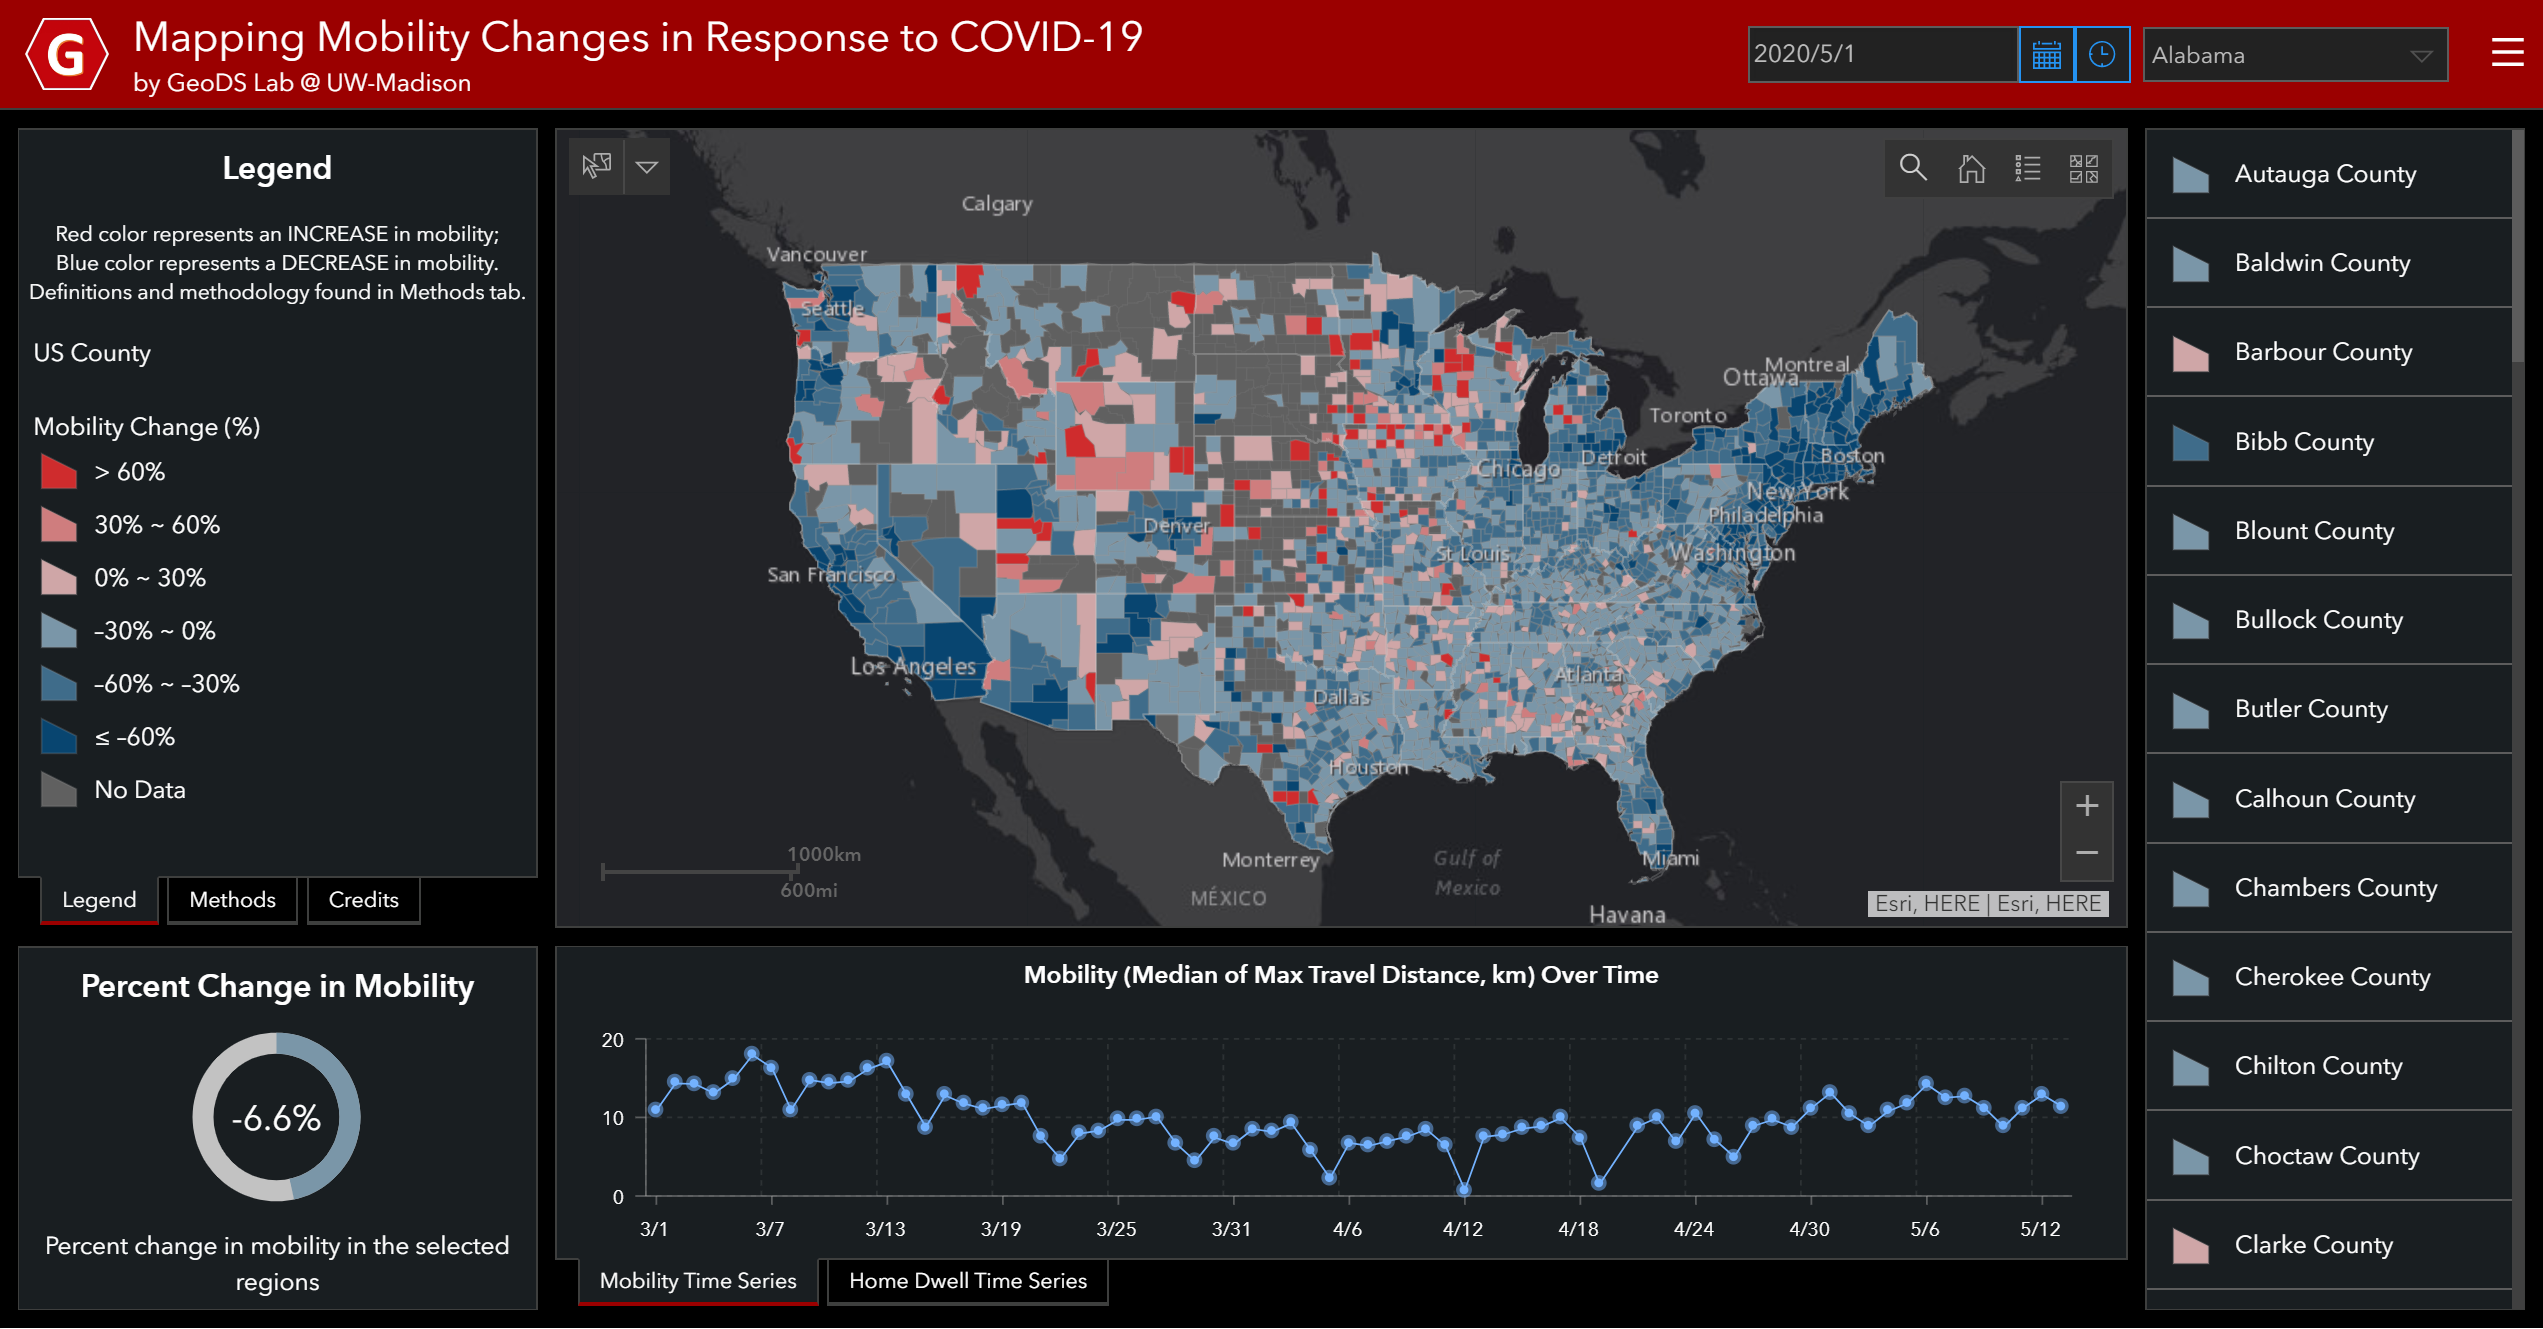2543x1329 pixels.
Task: Click the clock time icon
Action: point(2102,55)
